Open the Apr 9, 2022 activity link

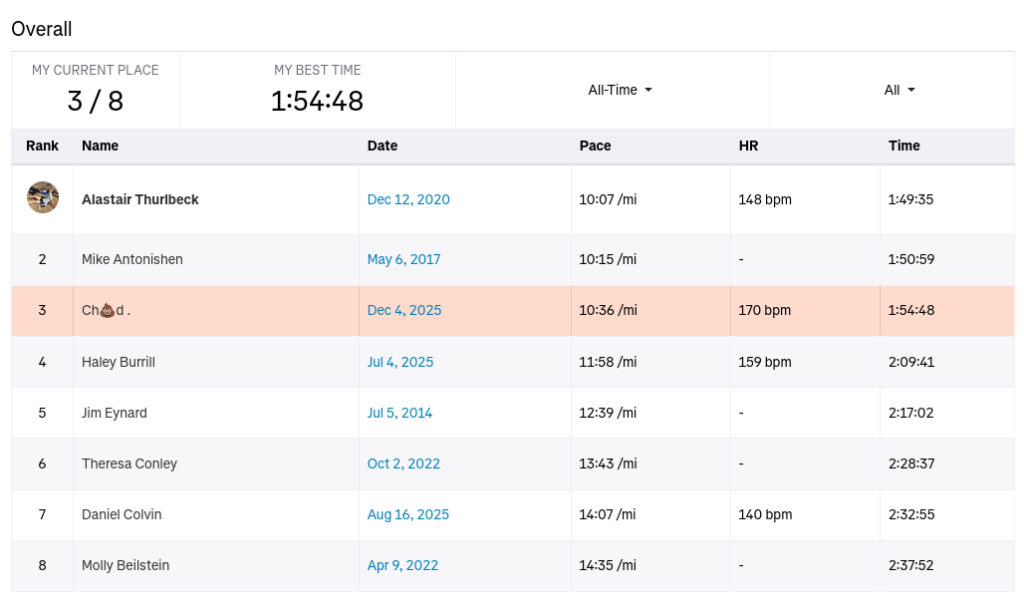[x=402, y=565]
